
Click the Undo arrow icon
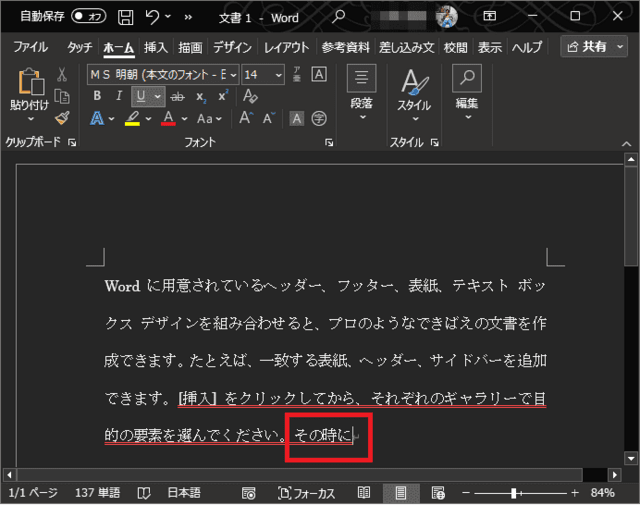152,17
